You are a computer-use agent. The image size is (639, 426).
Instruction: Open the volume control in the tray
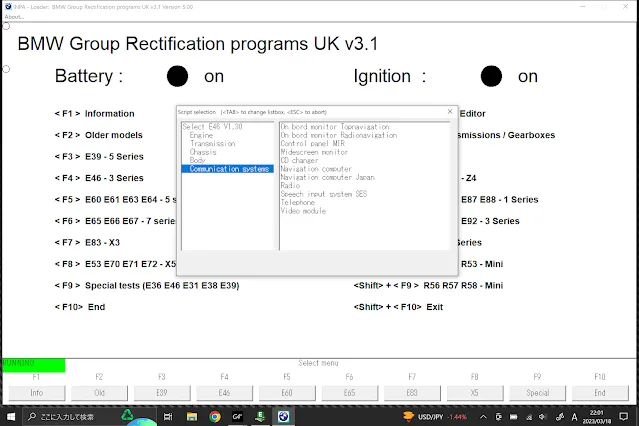click(542, 417)
